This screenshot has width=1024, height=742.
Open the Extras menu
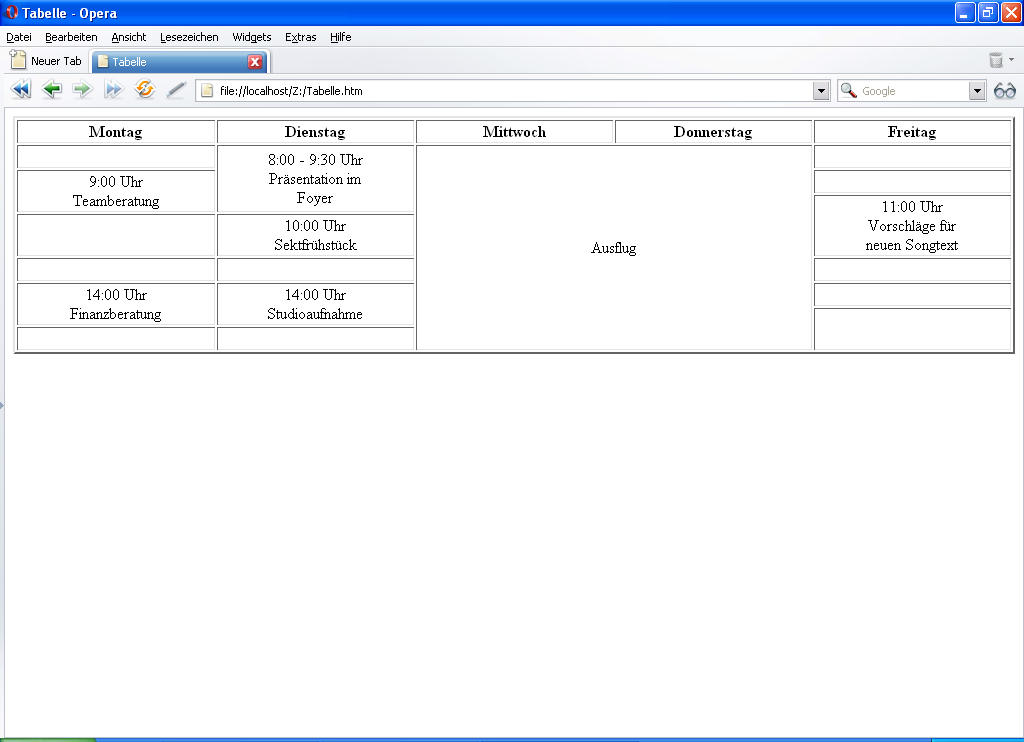[300, 37]
